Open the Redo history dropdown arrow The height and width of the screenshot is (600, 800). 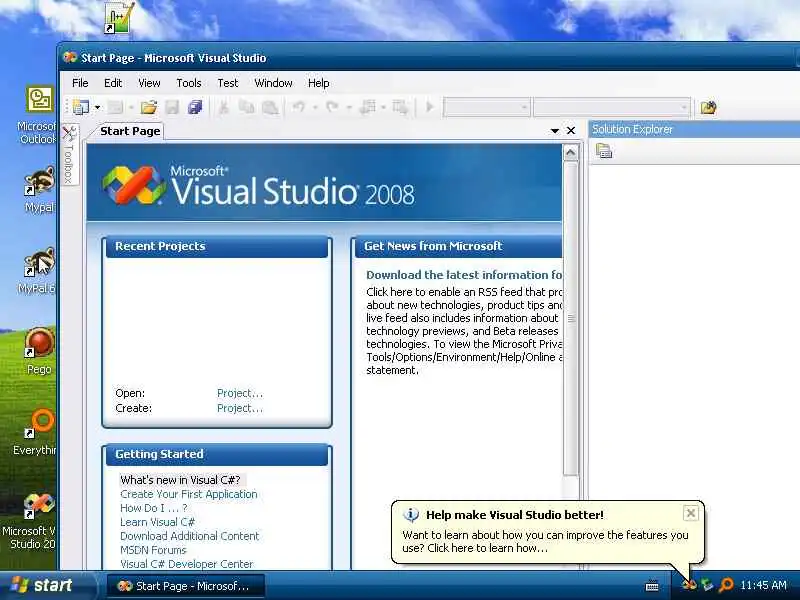tap(349, 108)
